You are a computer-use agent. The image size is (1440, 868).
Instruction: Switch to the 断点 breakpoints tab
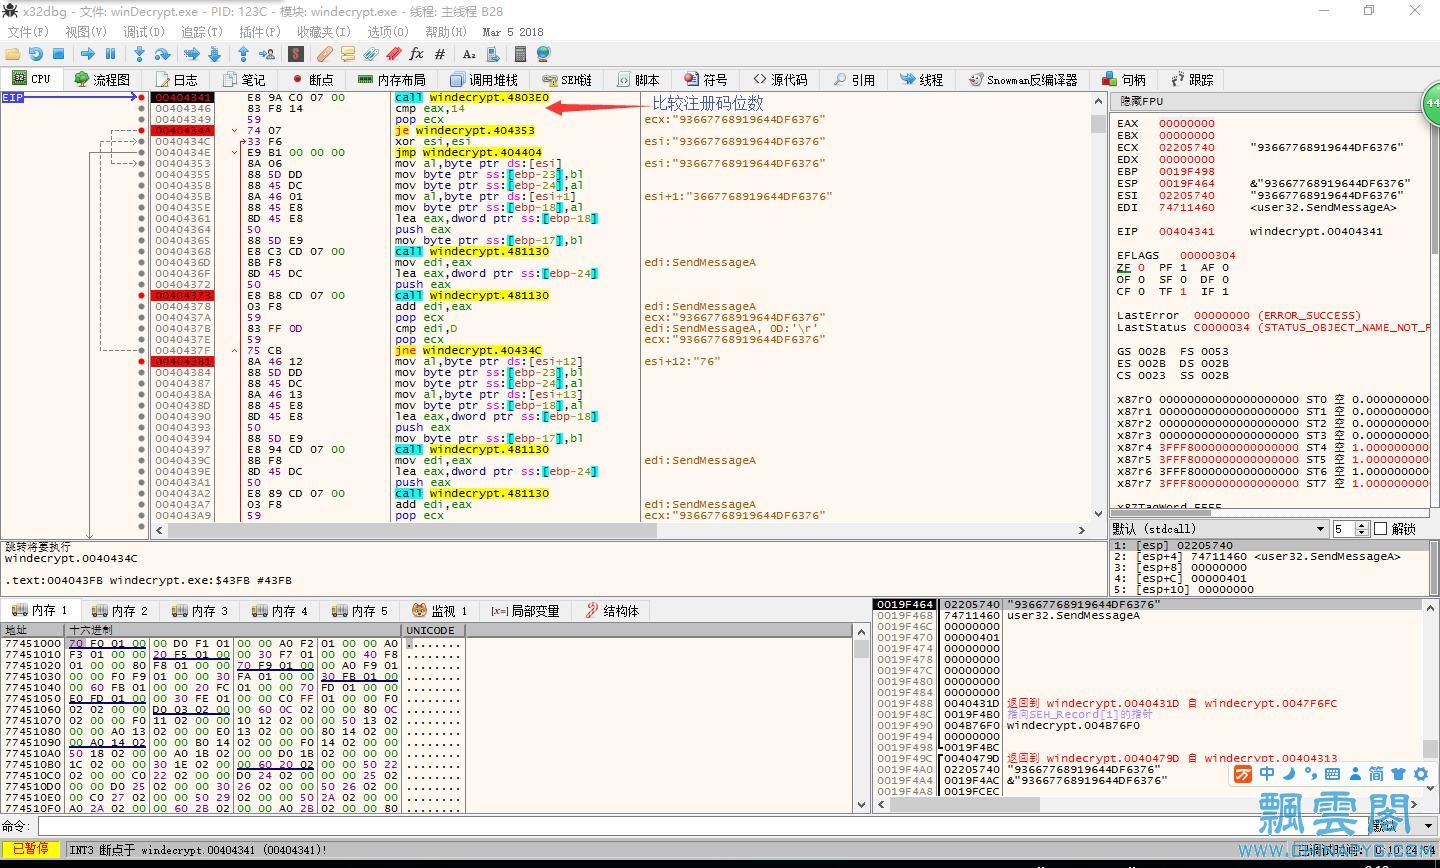[312, 79]
